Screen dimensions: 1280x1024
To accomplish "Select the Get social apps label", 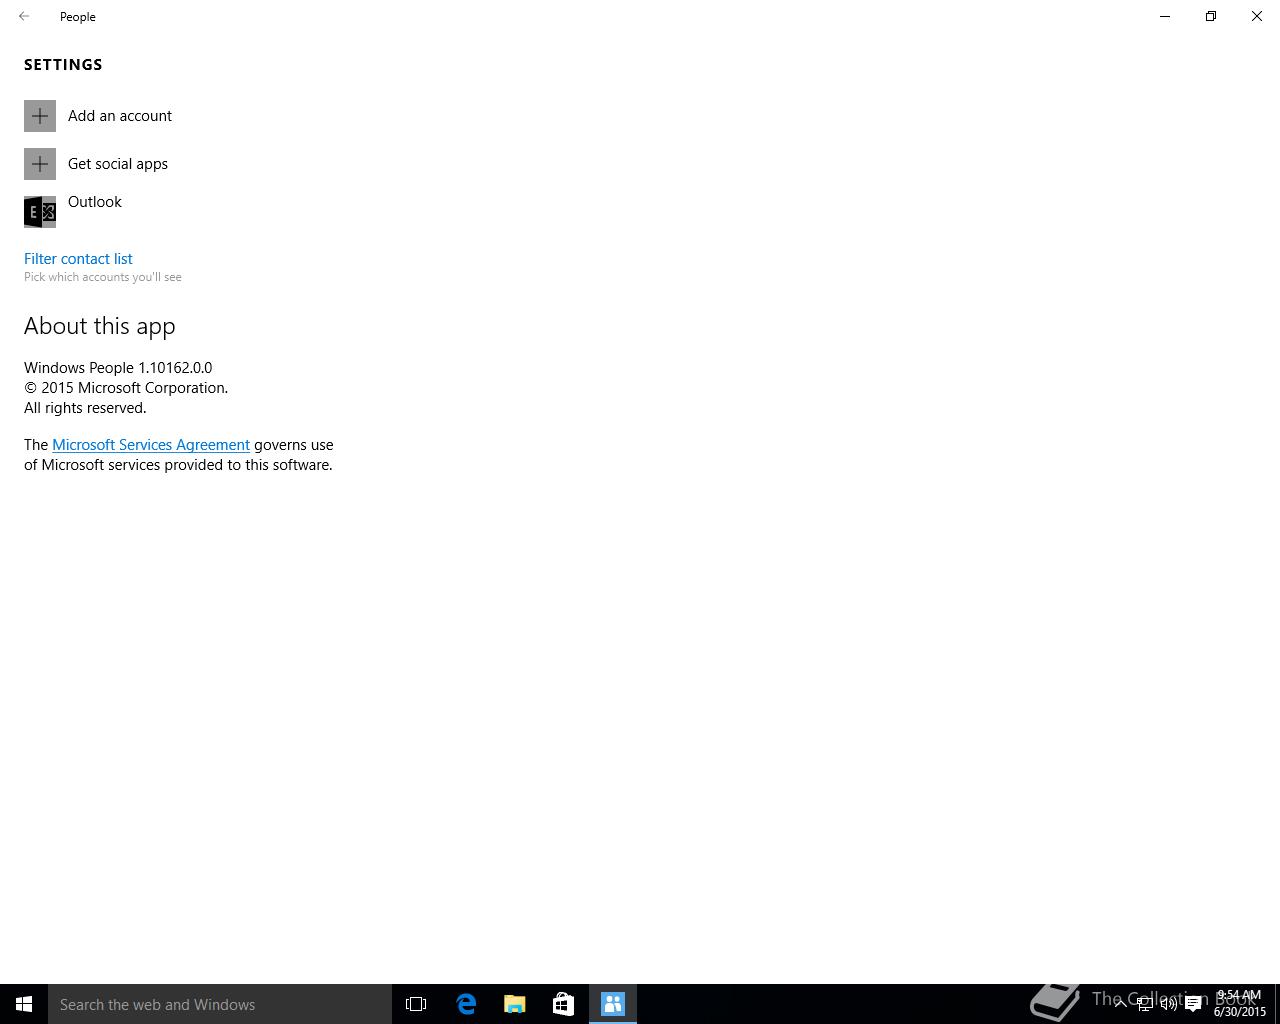I will [x=118, y=164].
